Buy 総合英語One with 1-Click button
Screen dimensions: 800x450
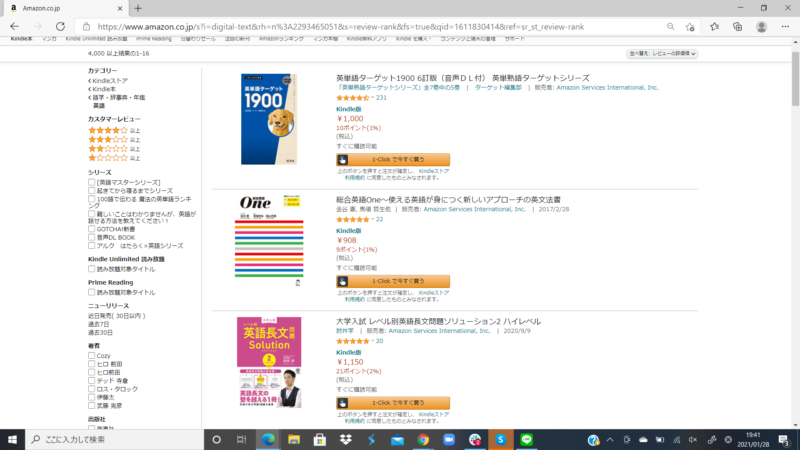[393, 281]
